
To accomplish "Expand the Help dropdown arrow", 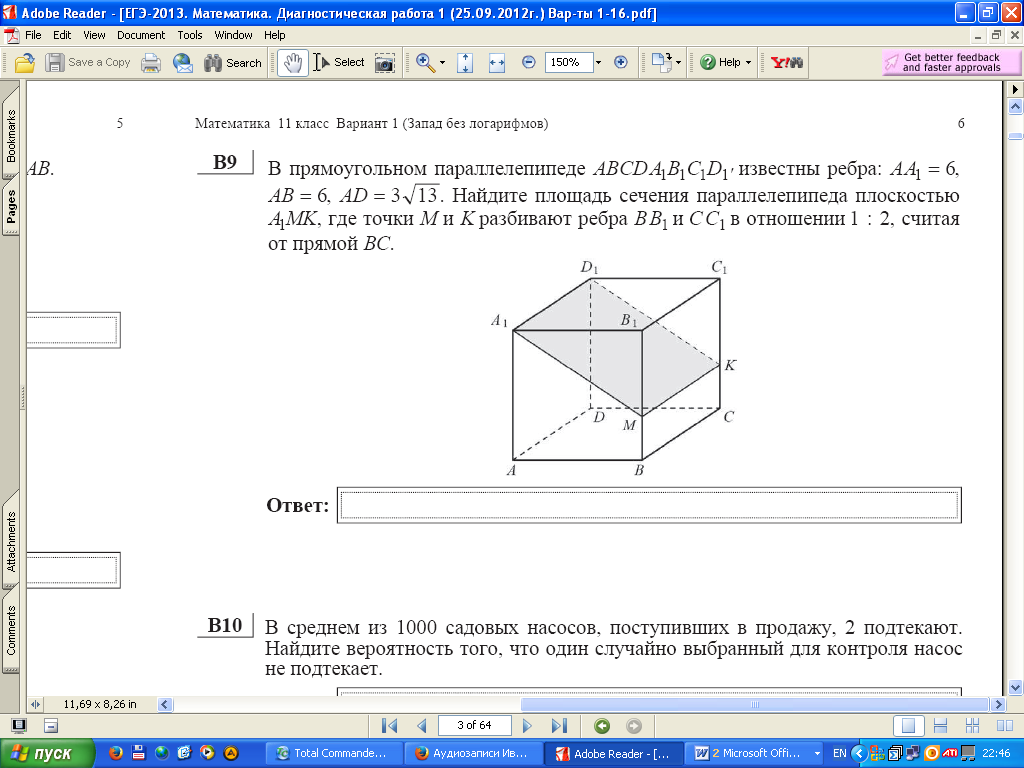I will click(x=748, y=63).
